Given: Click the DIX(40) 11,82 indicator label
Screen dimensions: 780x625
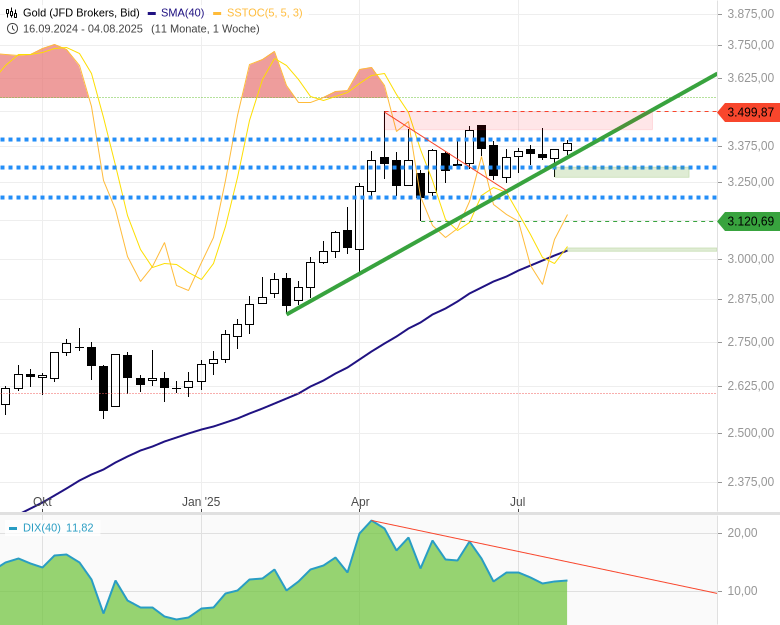Looking at the screenshot, I should click(58, 528).
